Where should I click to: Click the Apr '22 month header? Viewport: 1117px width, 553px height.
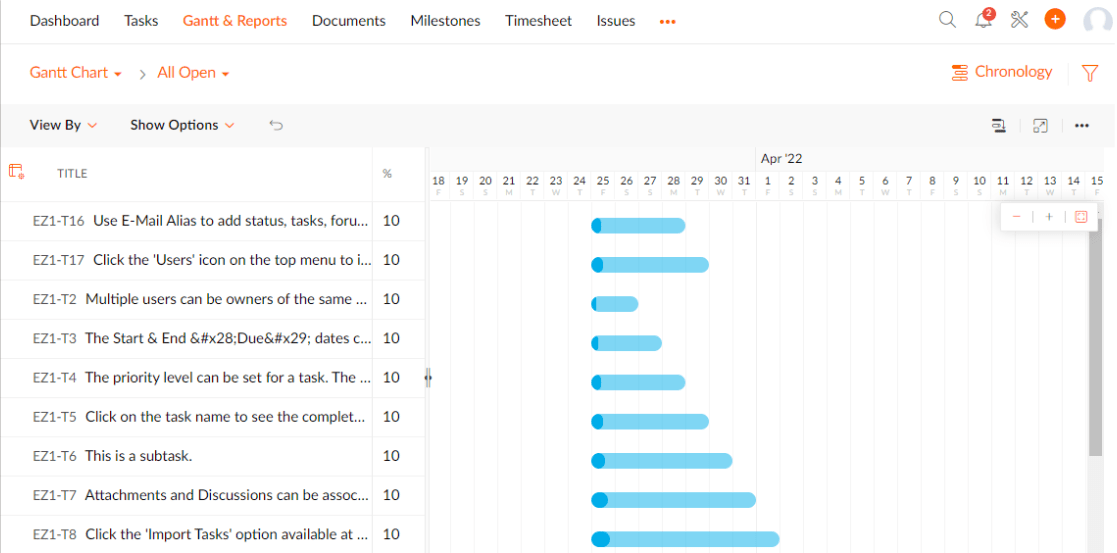[x=781, y=158]
